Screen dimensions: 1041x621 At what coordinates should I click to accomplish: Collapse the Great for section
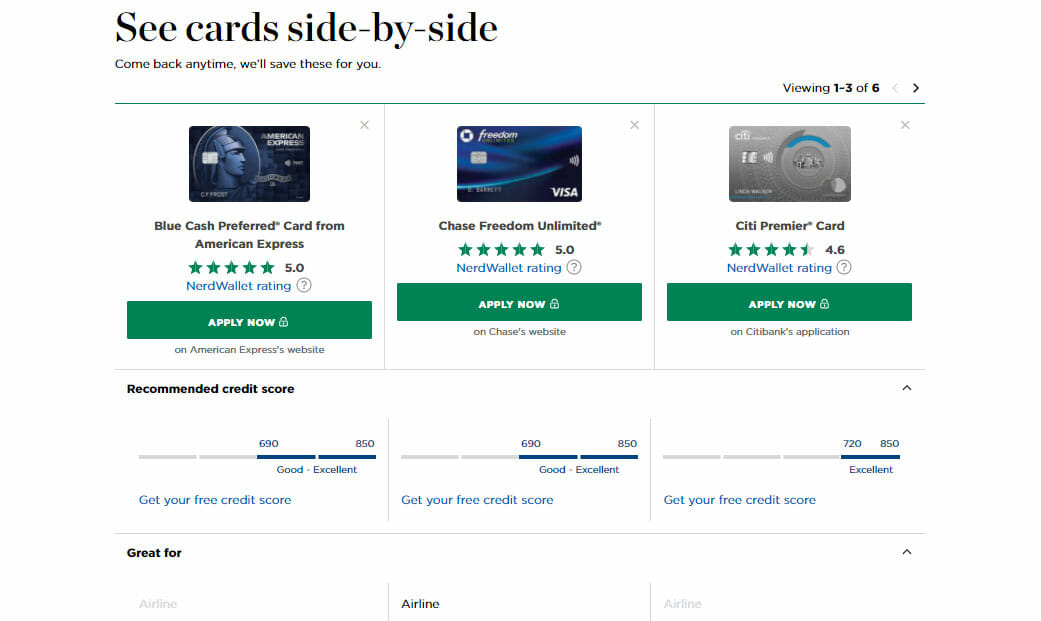tap(907, 551)
